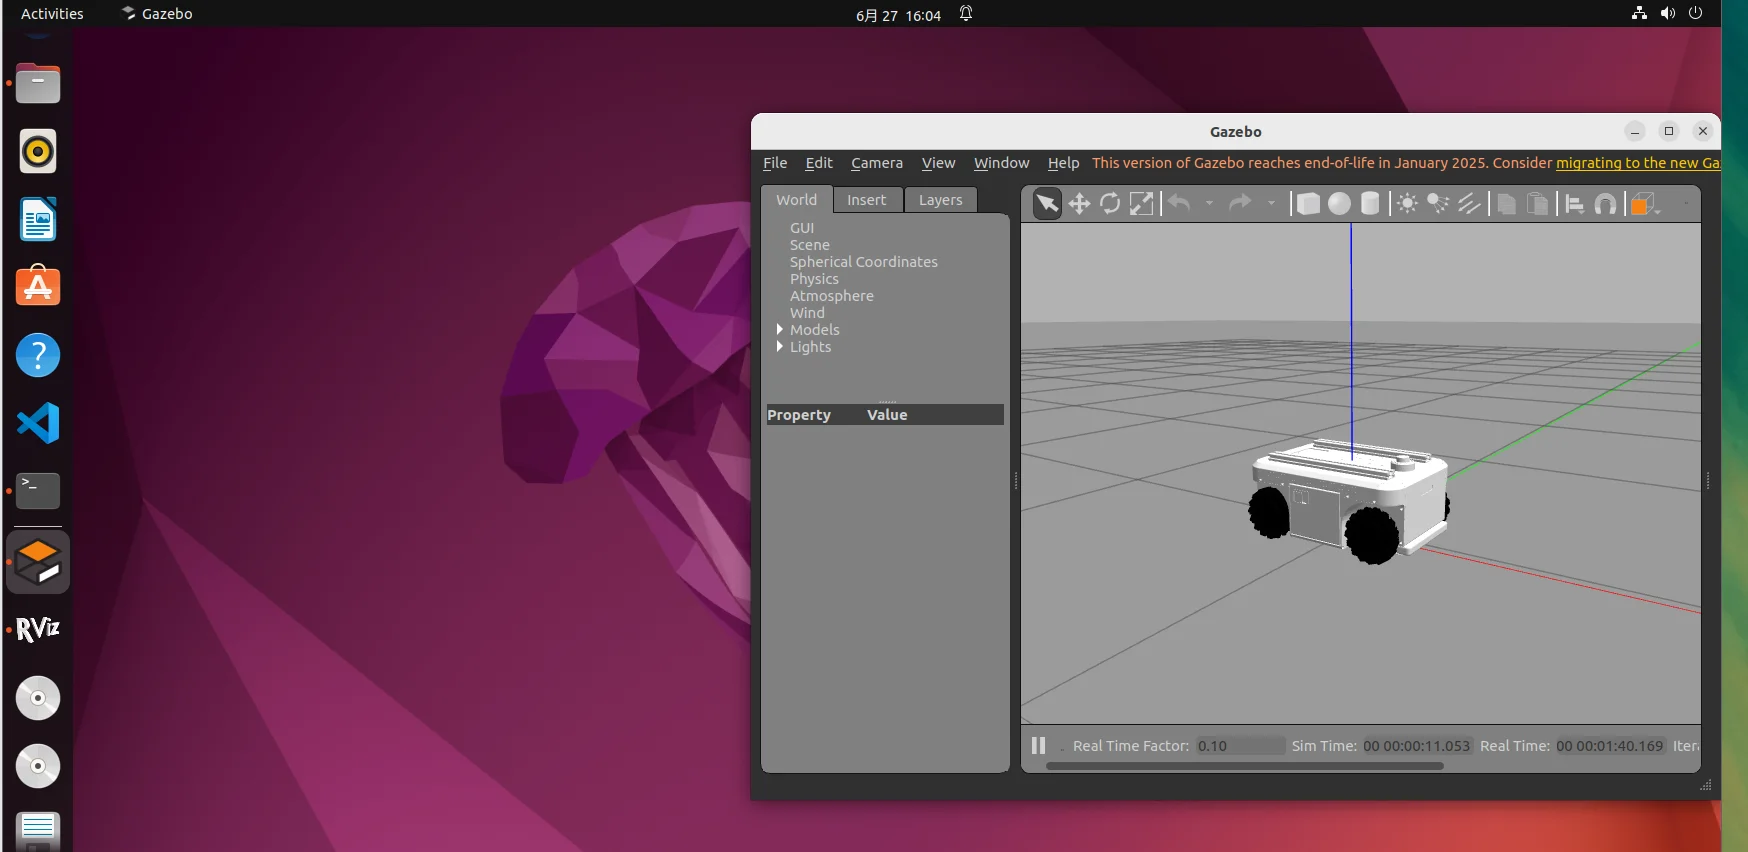Select Scene in the World tree

pyautogui.click(x=810, y=245)
